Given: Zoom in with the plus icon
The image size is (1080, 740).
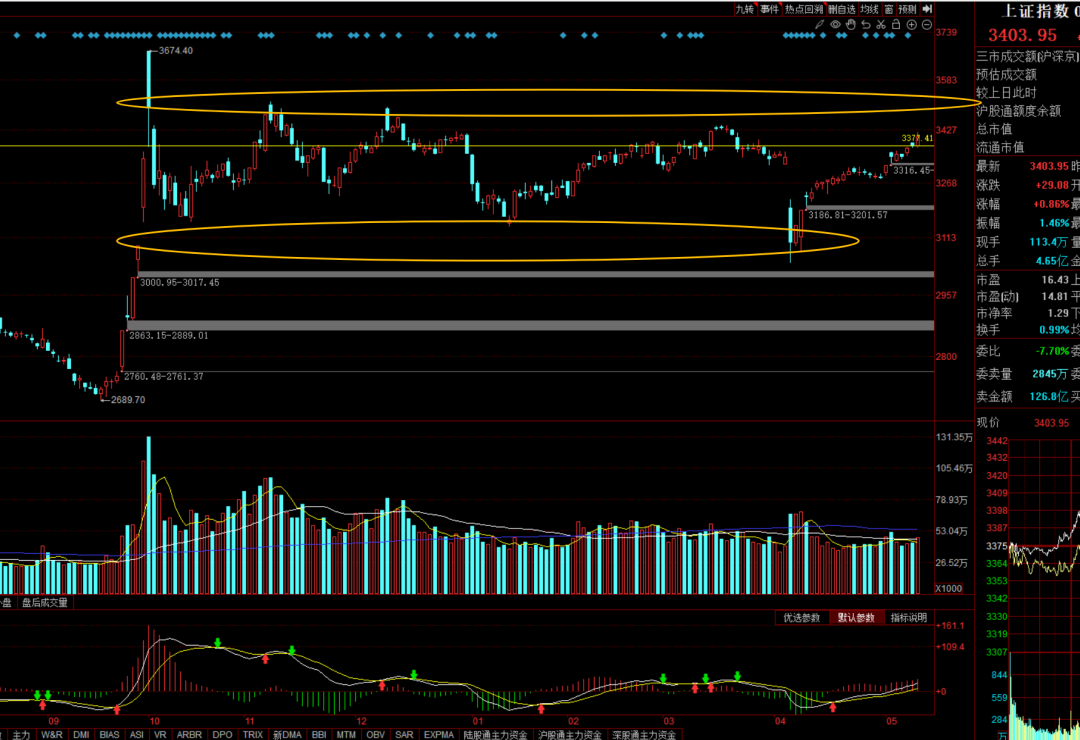Looking at the screenshot, I should 912,24.
